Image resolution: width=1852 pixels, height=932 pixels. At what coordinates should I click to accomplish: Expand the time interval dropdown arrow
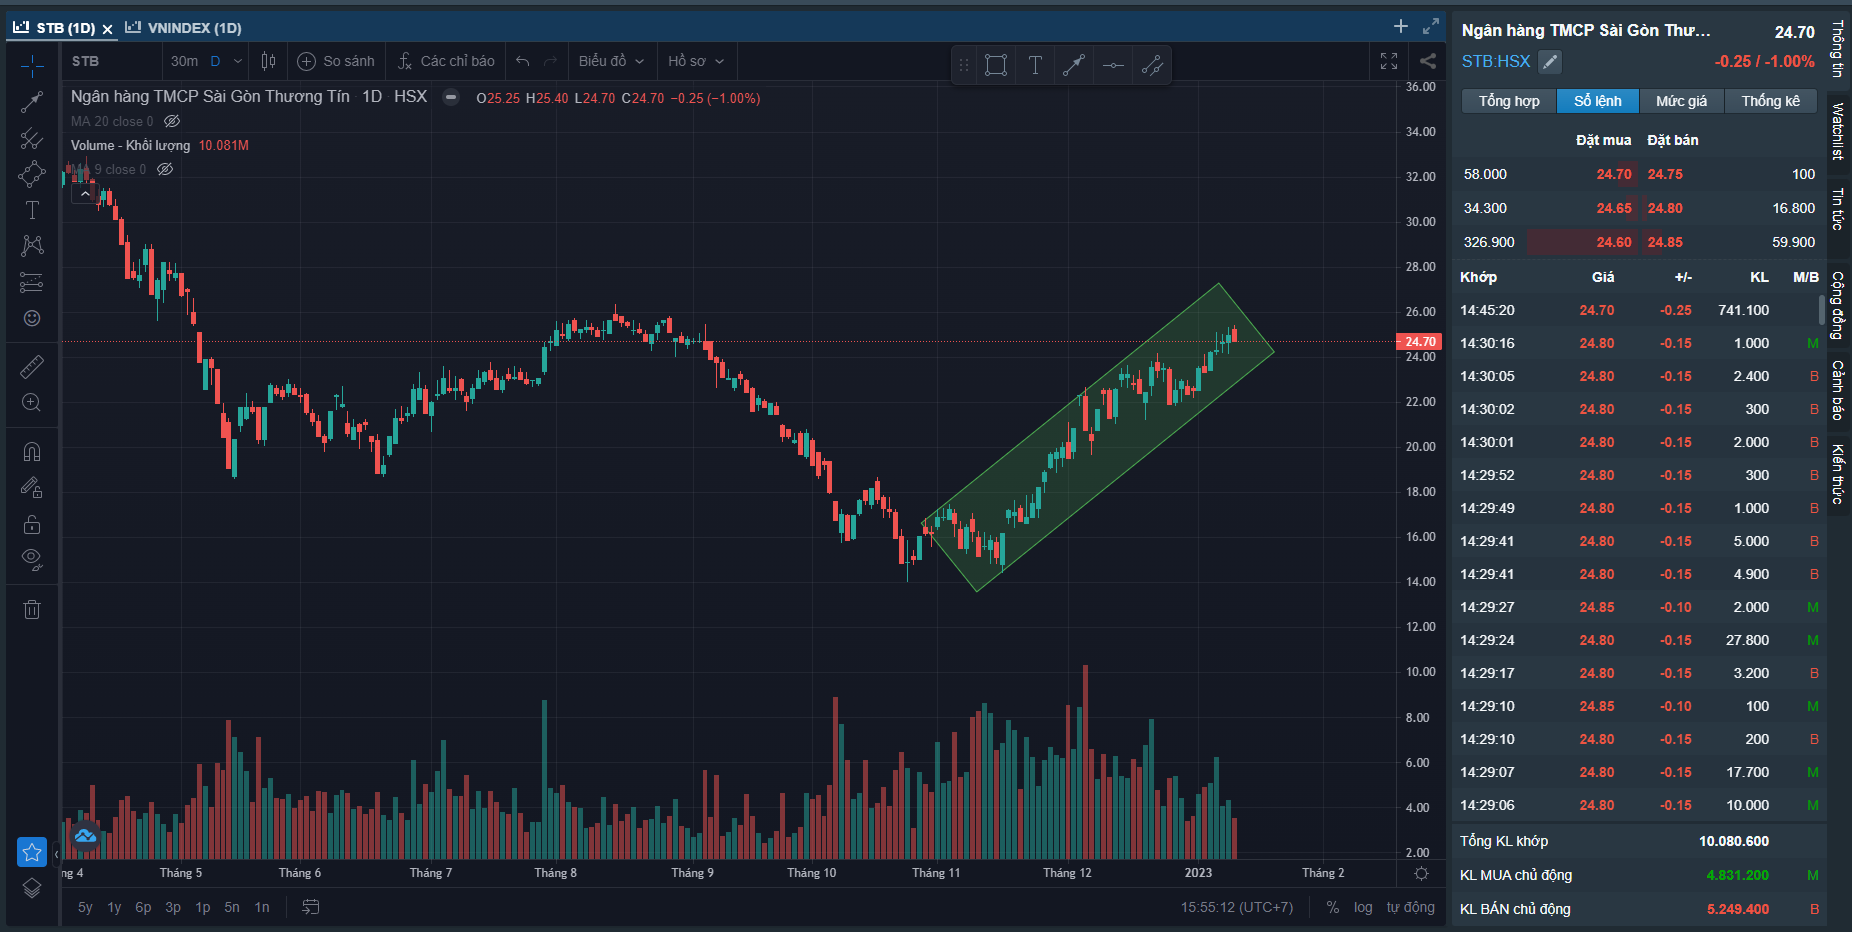(x=238, y=61)
